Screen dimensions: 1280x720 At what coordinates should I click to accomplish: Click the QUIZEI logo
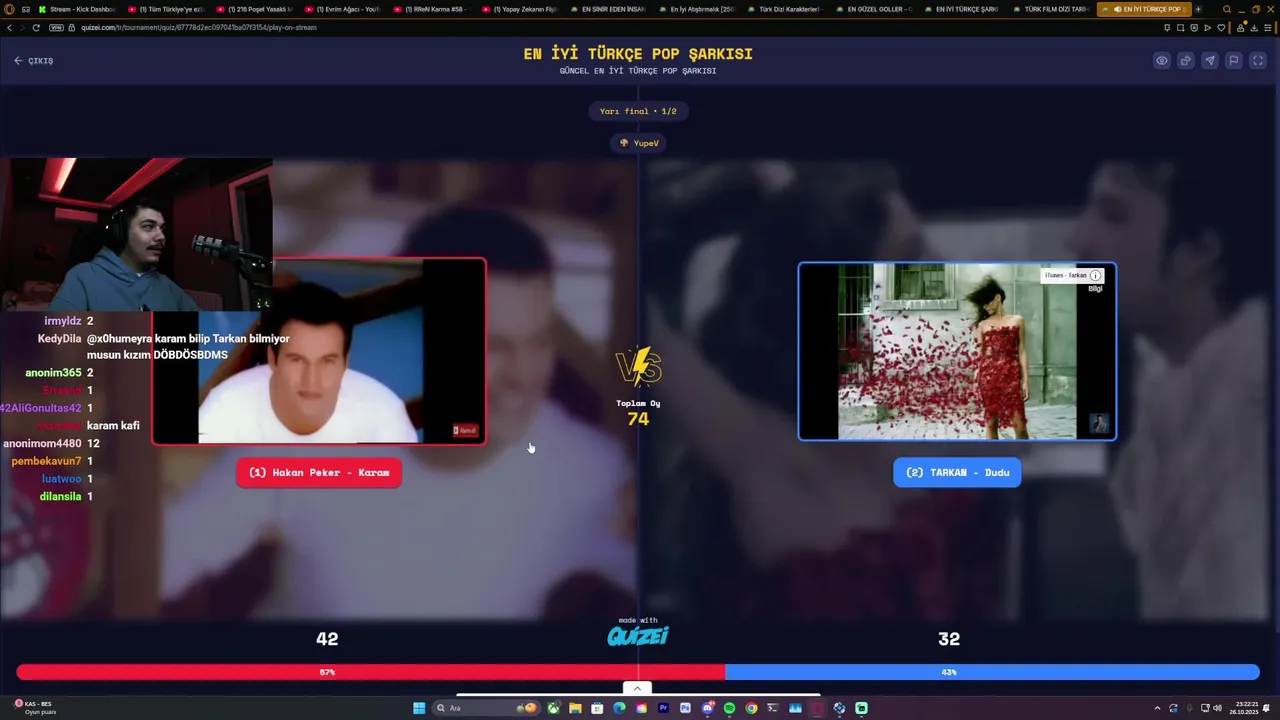[x=638, y=635]
